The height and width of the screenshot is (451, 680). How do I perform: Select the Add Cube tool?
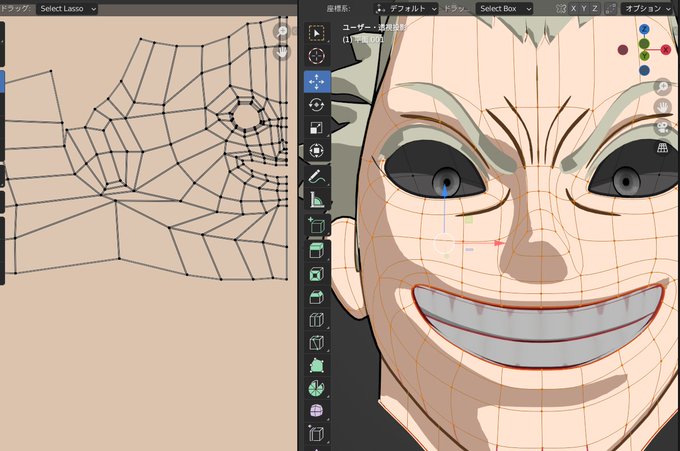pos(317,226)
